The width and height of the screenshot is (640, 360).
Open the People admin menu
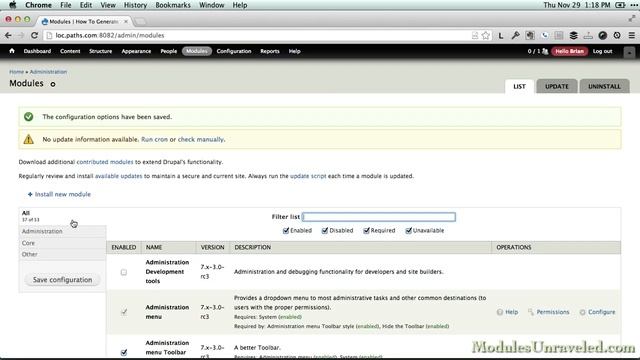(x=169, y=51)
